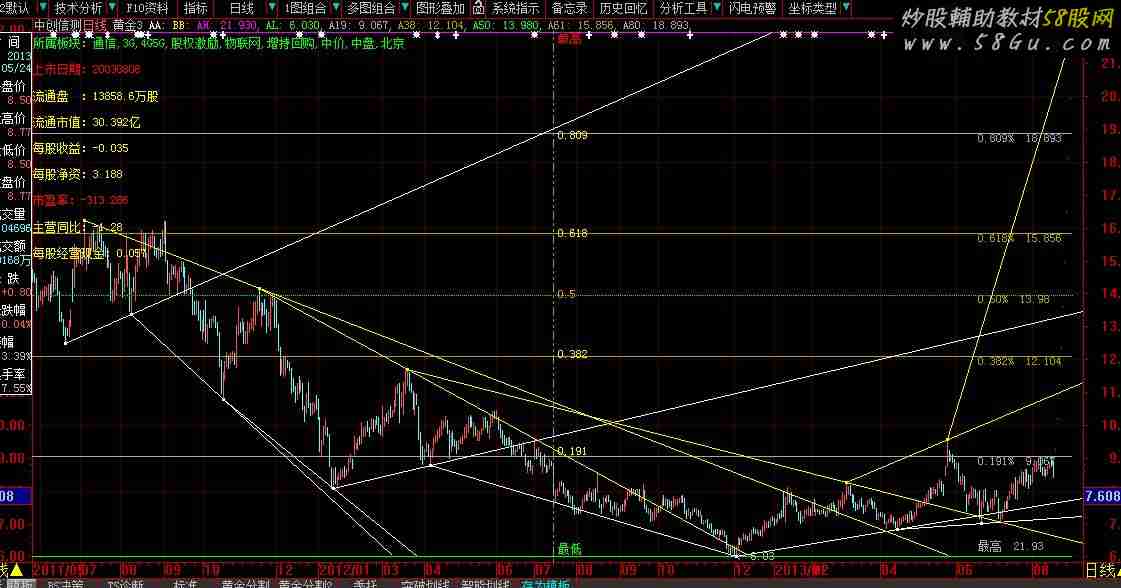
Task: Click the 股权激励 sector tag
Action: pos(195,43)
